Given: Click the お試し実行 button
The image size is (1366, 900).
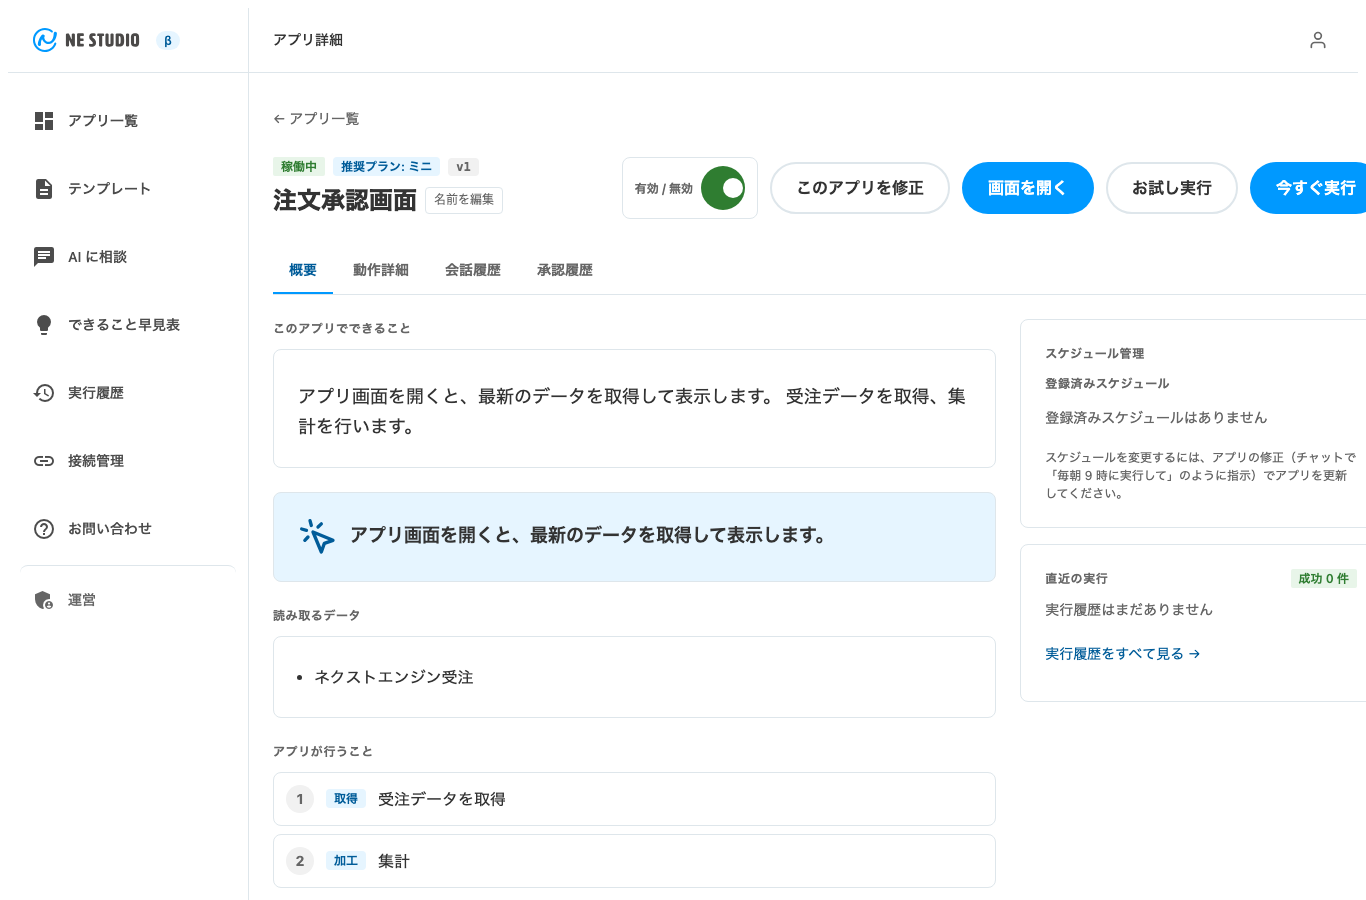Looking at the screenshot, I should pyautogui.click(x=1172, y=188).
